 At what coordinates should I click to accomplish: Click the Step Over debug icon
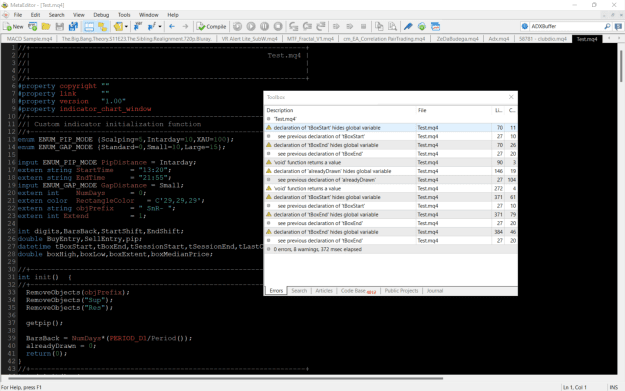pos(307,27)
